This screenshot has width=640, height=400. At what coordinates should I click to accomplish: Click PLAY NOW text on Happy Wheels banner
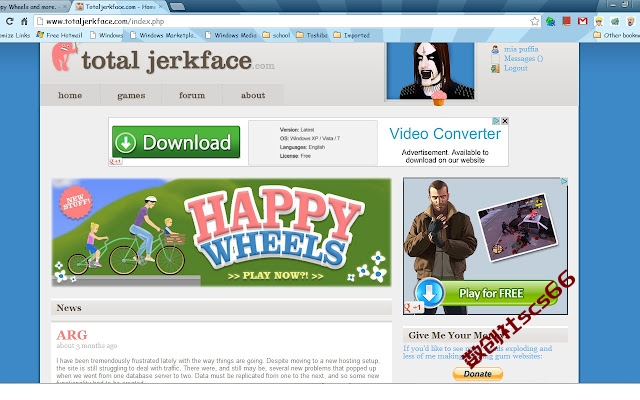(276, 276)
